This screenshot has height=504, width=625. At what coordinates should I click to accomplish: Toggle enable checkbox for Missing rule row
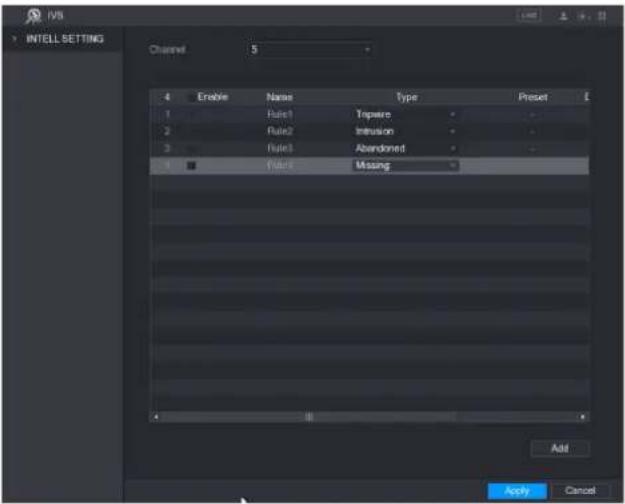[191, 165]
